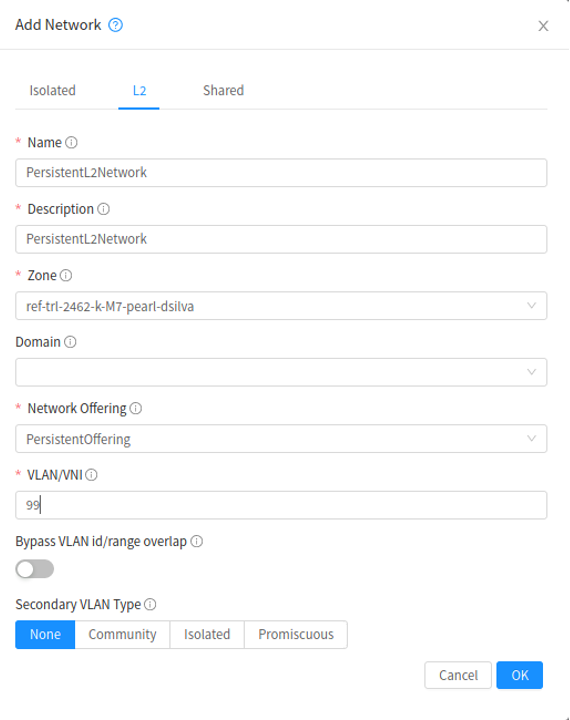Click the VLAN/VNI info icon
The image size is (570, 720).
pyautogui.click(x=91, y=474)
